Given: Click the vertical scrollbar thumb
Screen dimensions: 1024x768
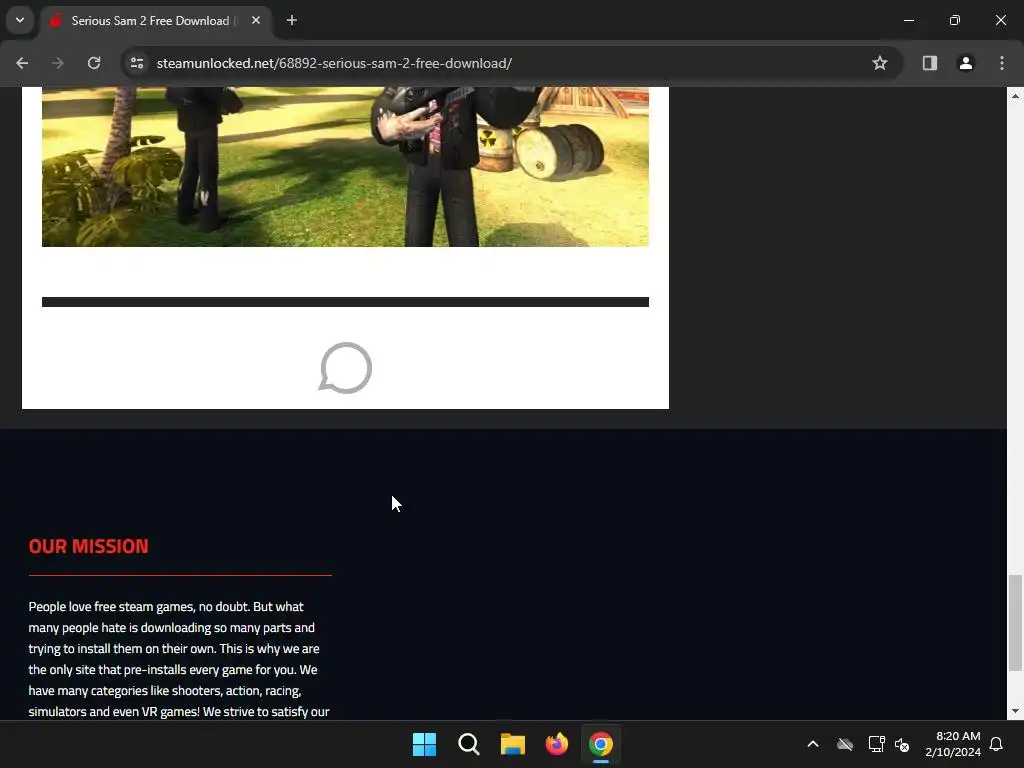Looking at the screenshot, I should pyautogui.click(x=1015, y=622).
